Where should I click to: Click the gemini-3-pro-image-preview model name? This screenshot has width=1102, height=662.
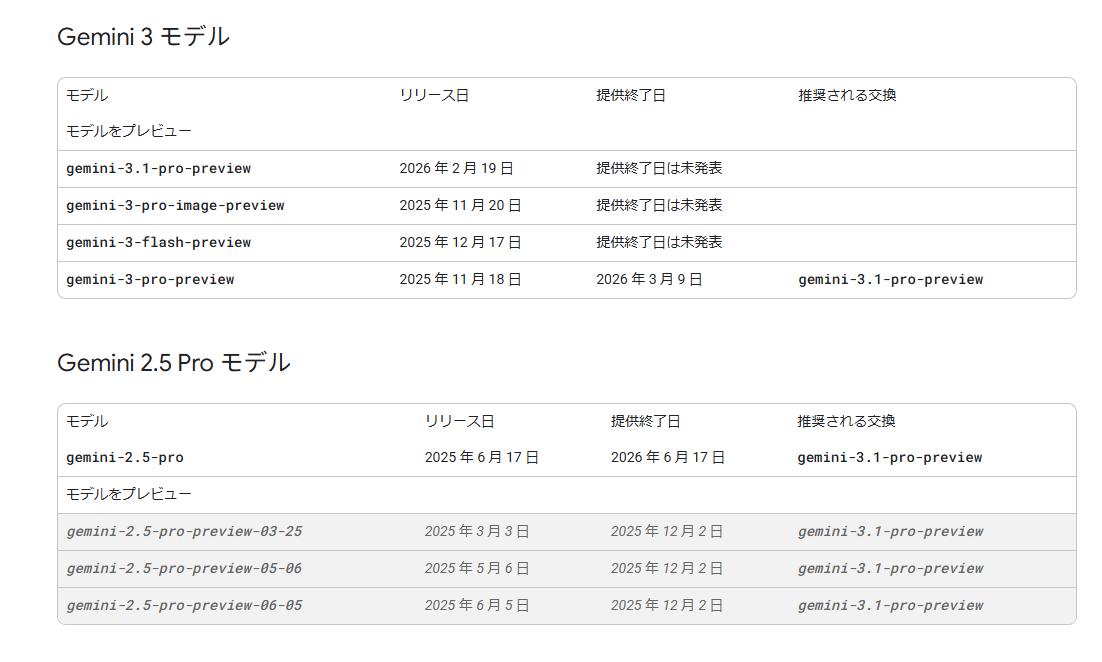pyautogui.click(x=175, y=205)
